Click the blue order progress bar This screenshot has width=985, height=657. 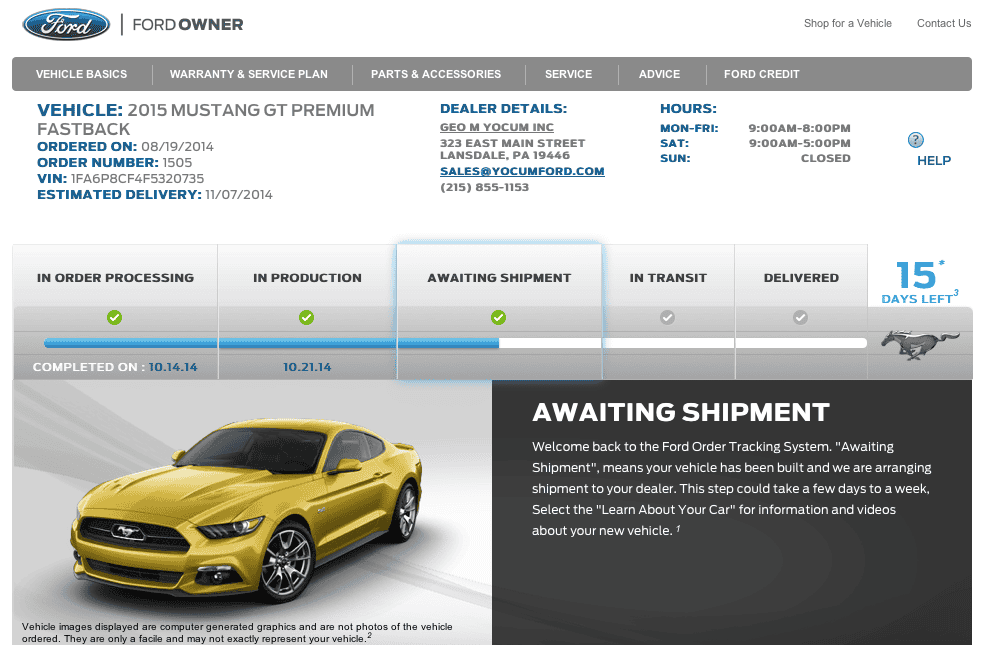271,343
